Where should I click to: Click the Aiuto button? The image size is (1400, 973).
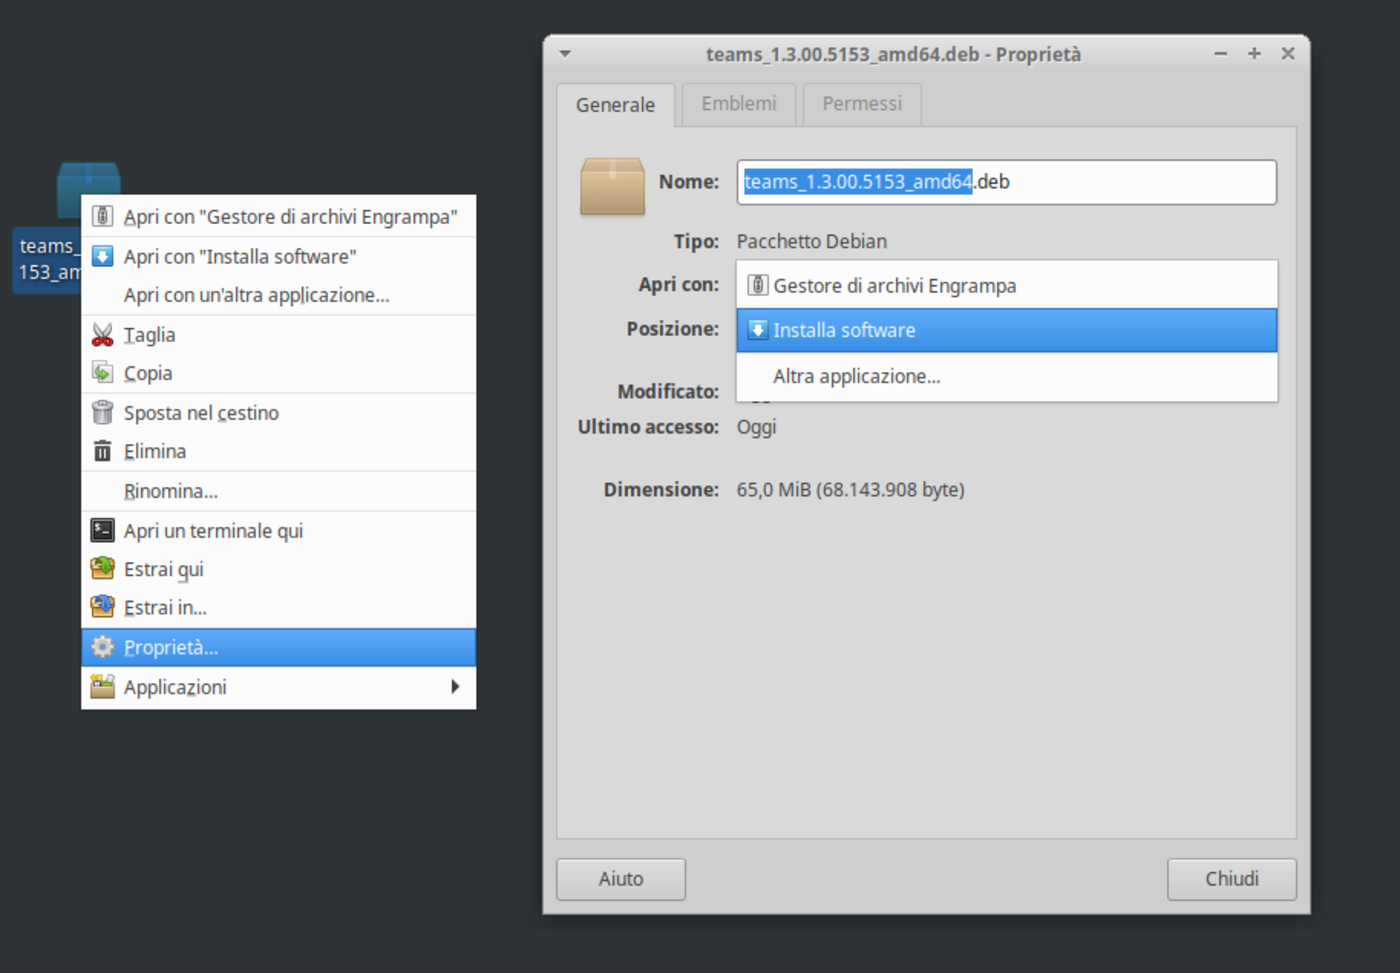[x=620, y=878]
